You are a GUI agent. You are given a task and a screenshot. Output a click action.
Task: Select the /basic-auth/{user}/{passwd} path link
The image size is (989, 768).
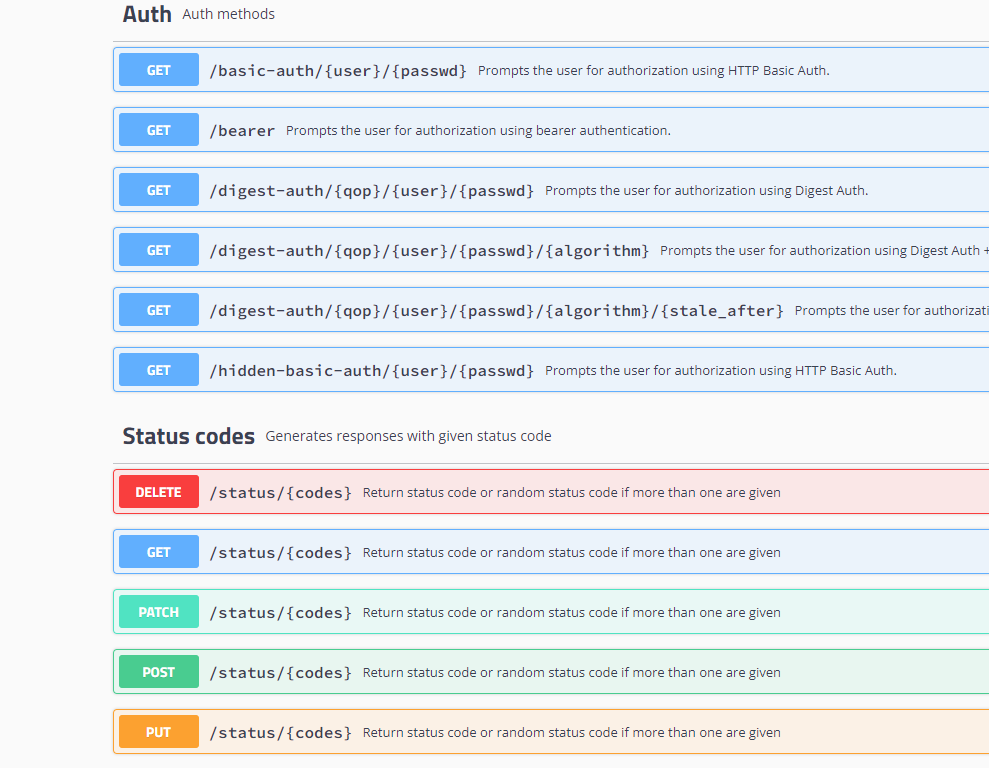click(338, 71)
